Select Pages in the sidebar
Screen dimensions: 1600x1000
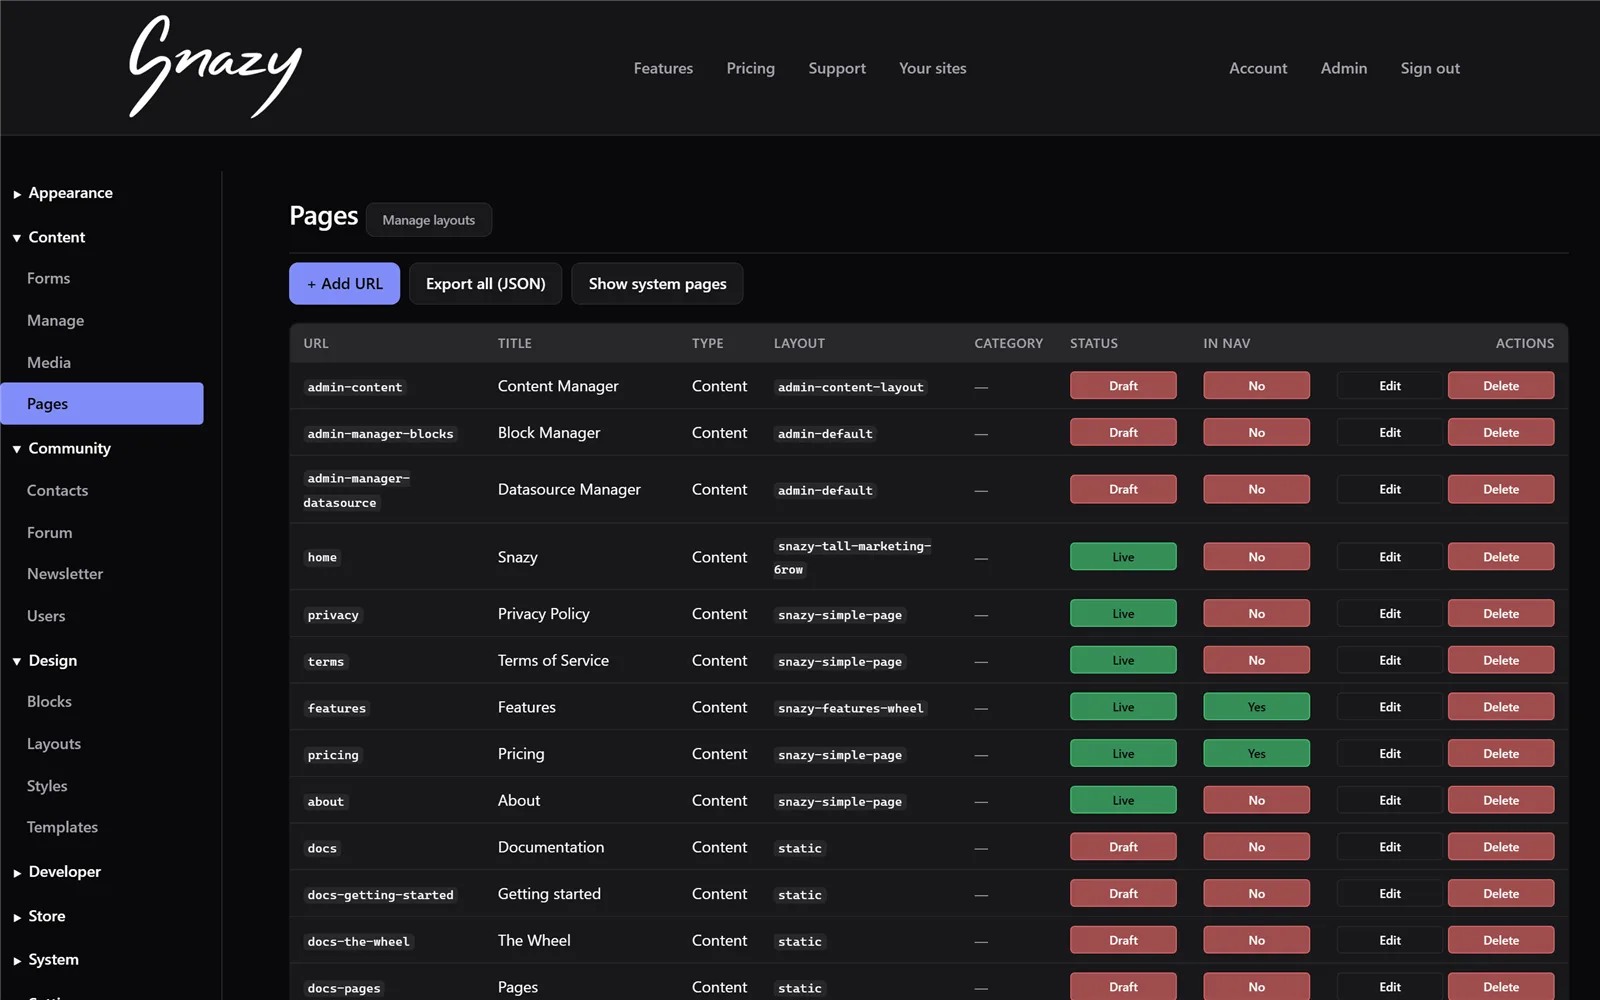(102, 404)
